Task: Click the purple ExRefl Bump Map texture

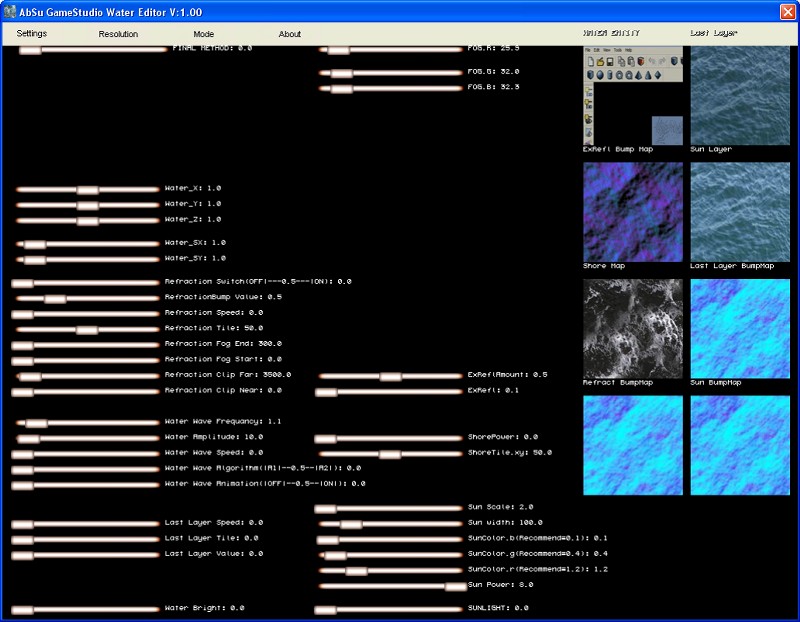Action: point(632,211)
